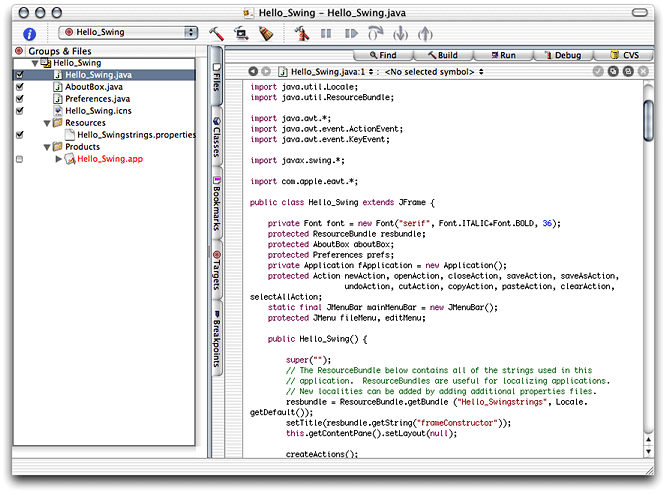Select the Resources folder
Image resolution: width=667 pixels, height=495 pixels.
click(x=85, y=123)
